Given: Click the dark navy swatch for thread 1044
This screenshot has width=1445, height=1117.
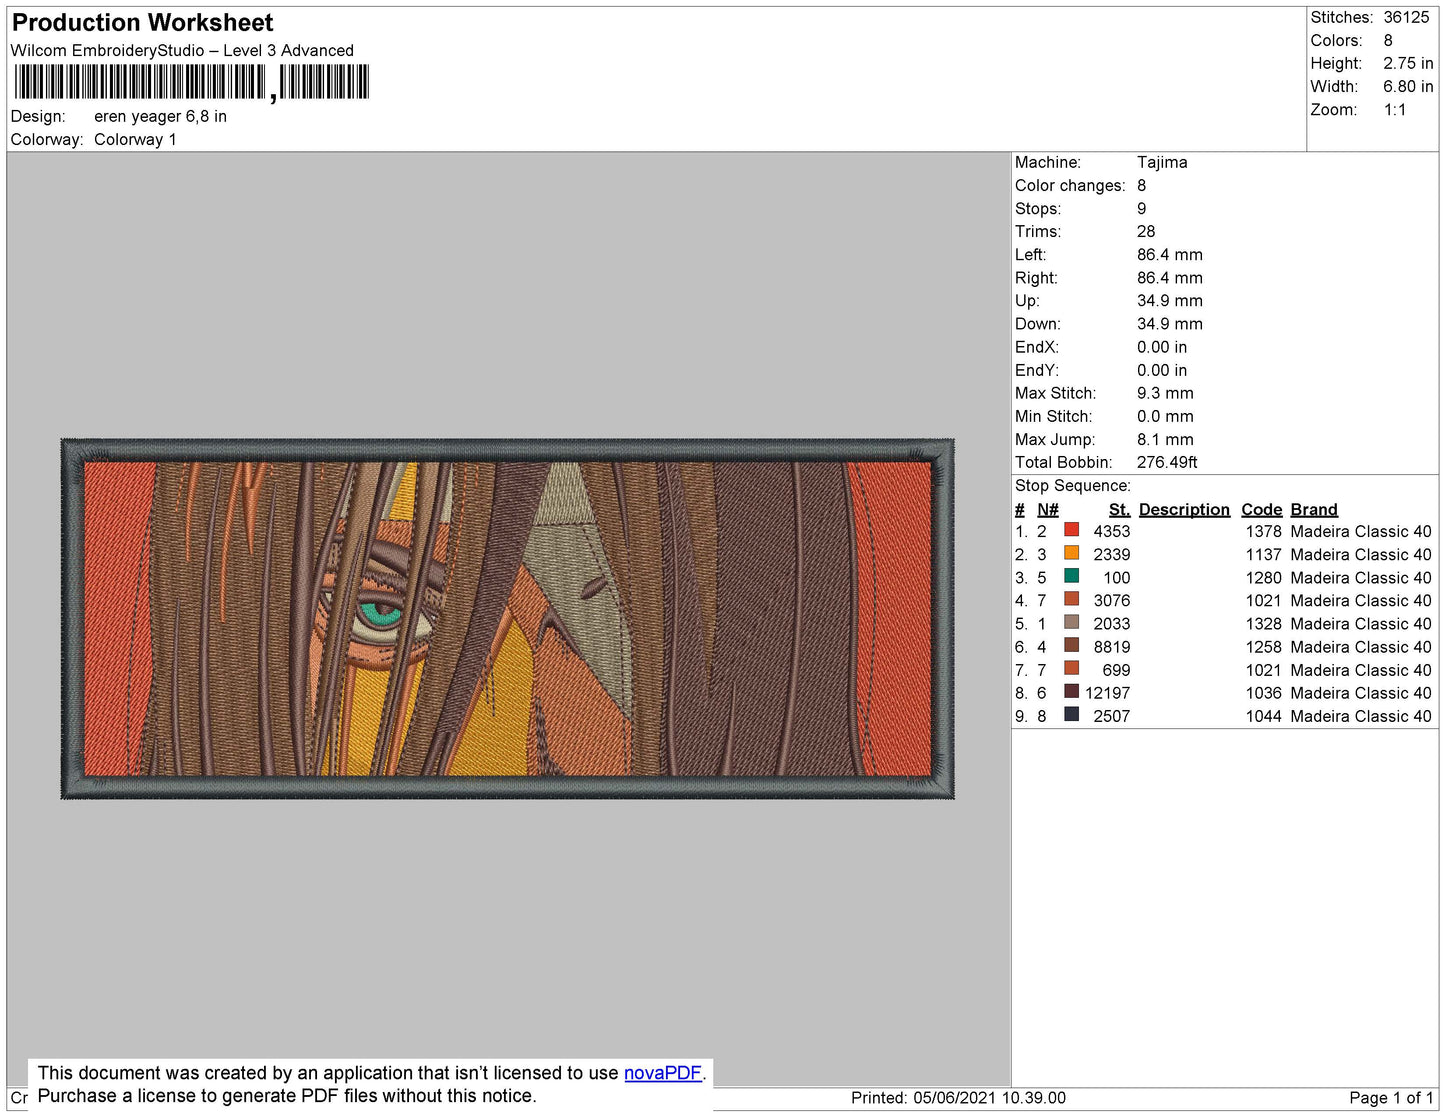Looking at the screenshot, I should pyautogui.click(x=1072, y=715).
